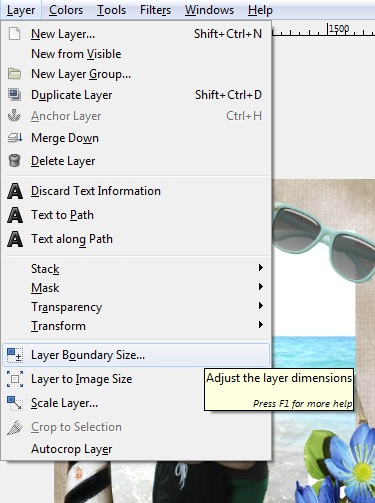Choose Merge Down menu entry
Screen dimensions: 375x503
[136, 138]
